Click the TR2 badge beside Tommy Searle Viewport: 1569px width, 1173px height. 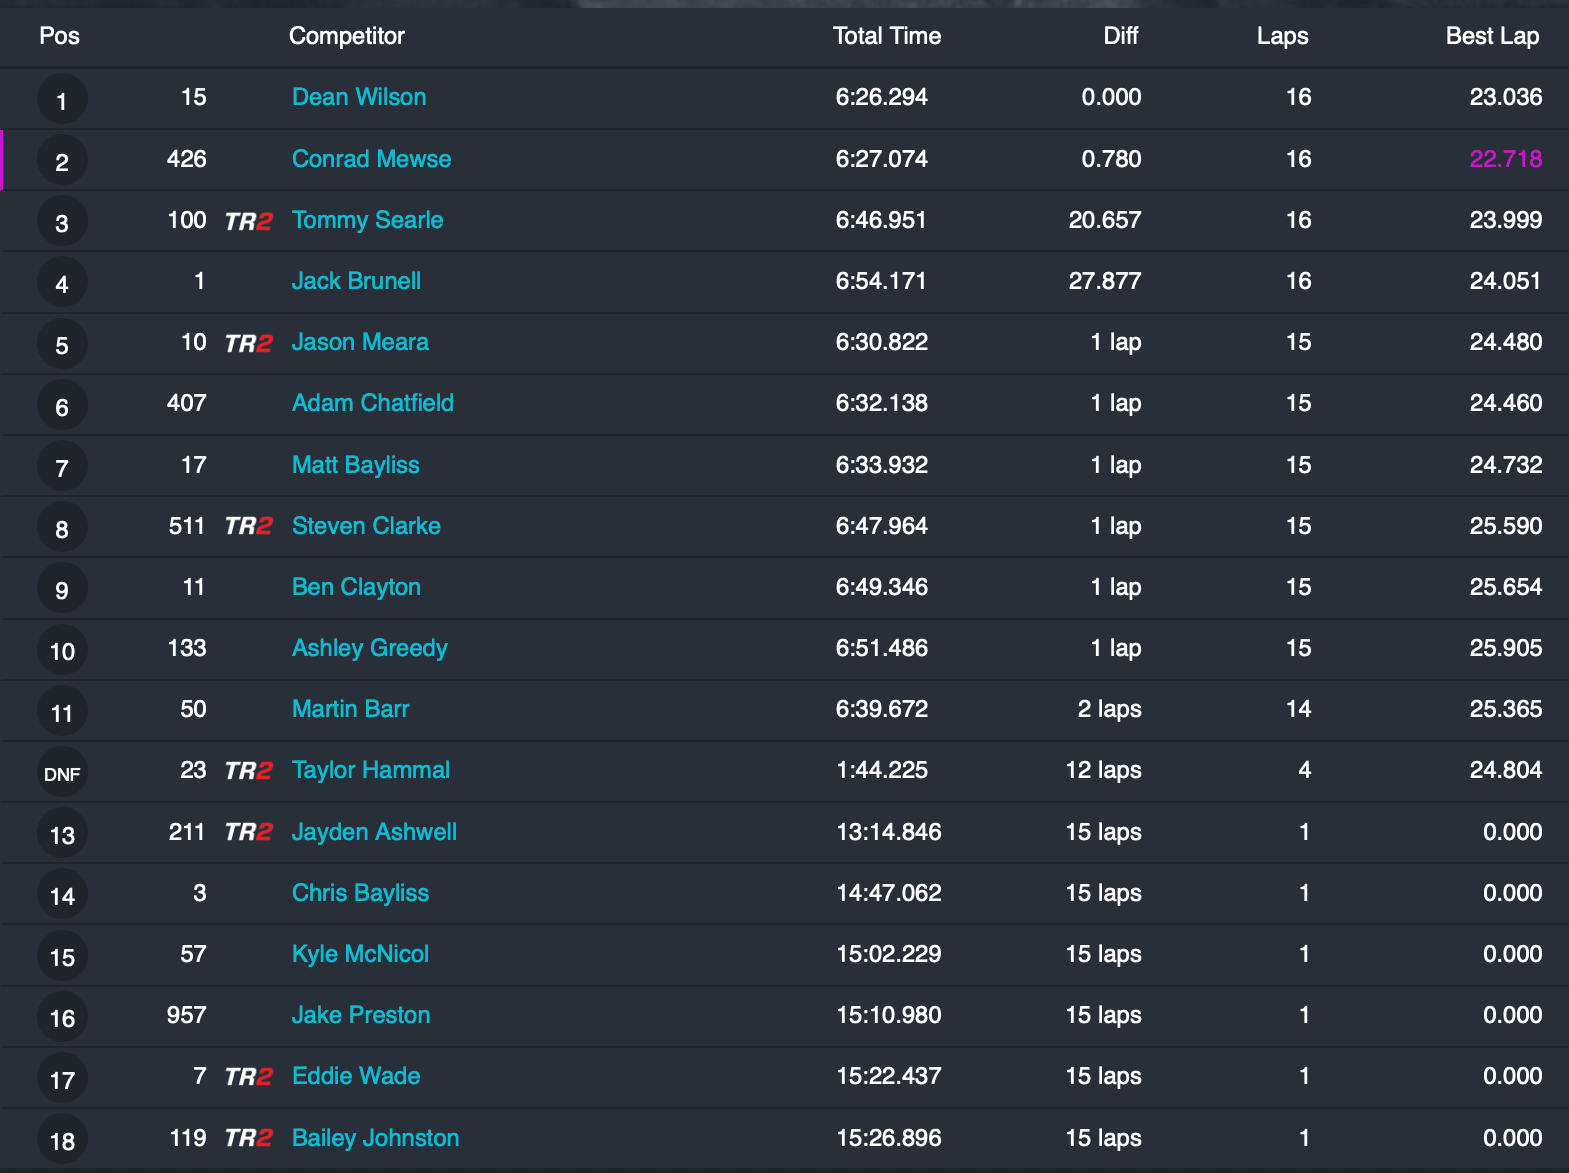click(x=248, y=221)
